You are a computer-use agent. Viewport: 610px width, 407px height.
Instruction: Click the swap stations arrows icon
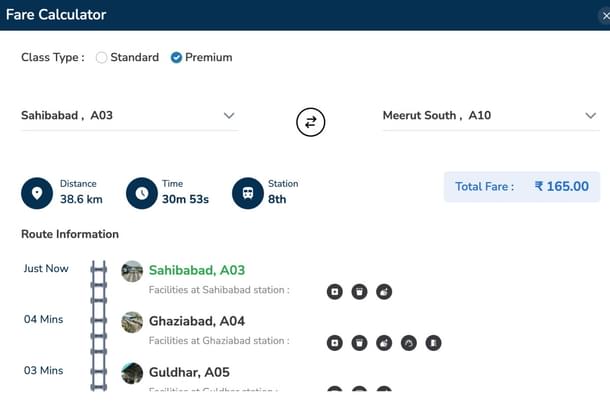(x=311, y=122)
